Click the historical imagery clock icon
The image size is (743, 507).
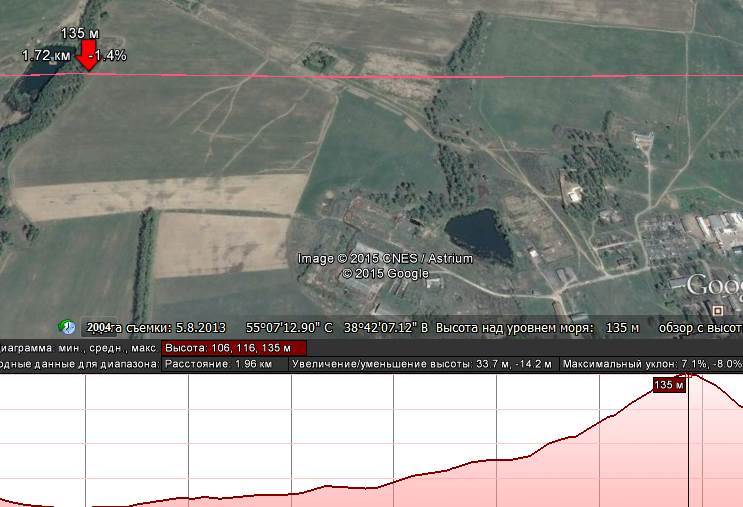click(67, 327)
